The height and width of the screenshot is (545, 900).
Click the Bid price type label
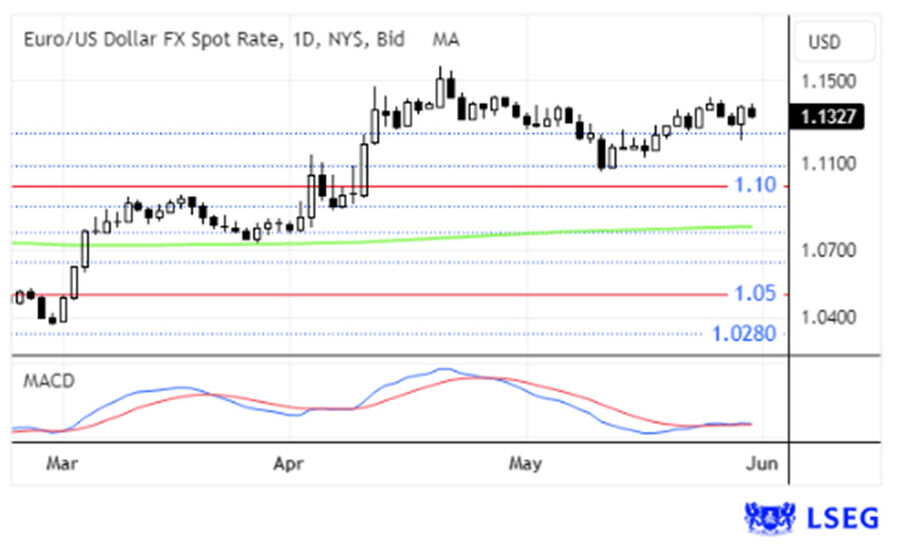(x=392, y=40)
